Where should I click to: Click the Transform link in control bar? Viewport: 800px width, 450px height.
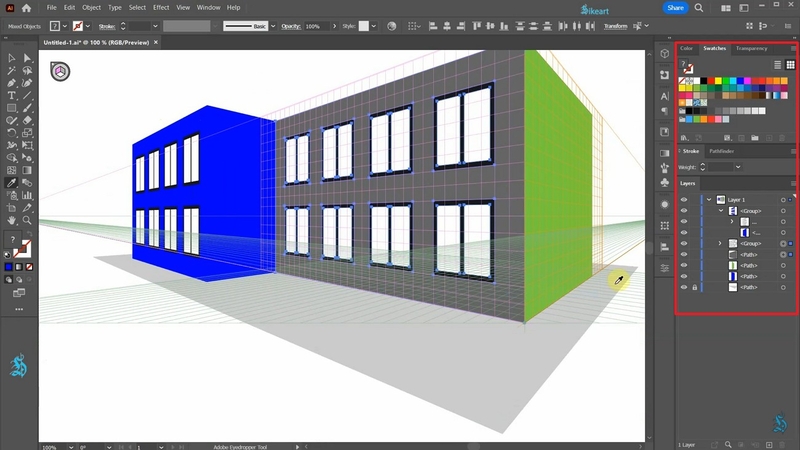tap(615, 26)
